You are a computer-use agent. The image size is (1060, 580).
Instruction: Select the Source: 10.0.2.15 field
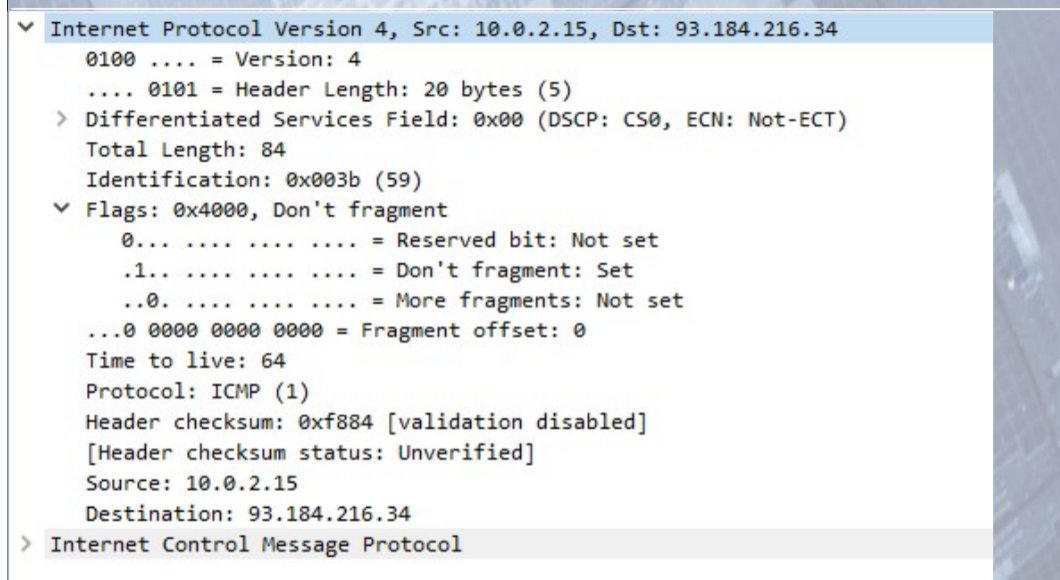(191, 483)
